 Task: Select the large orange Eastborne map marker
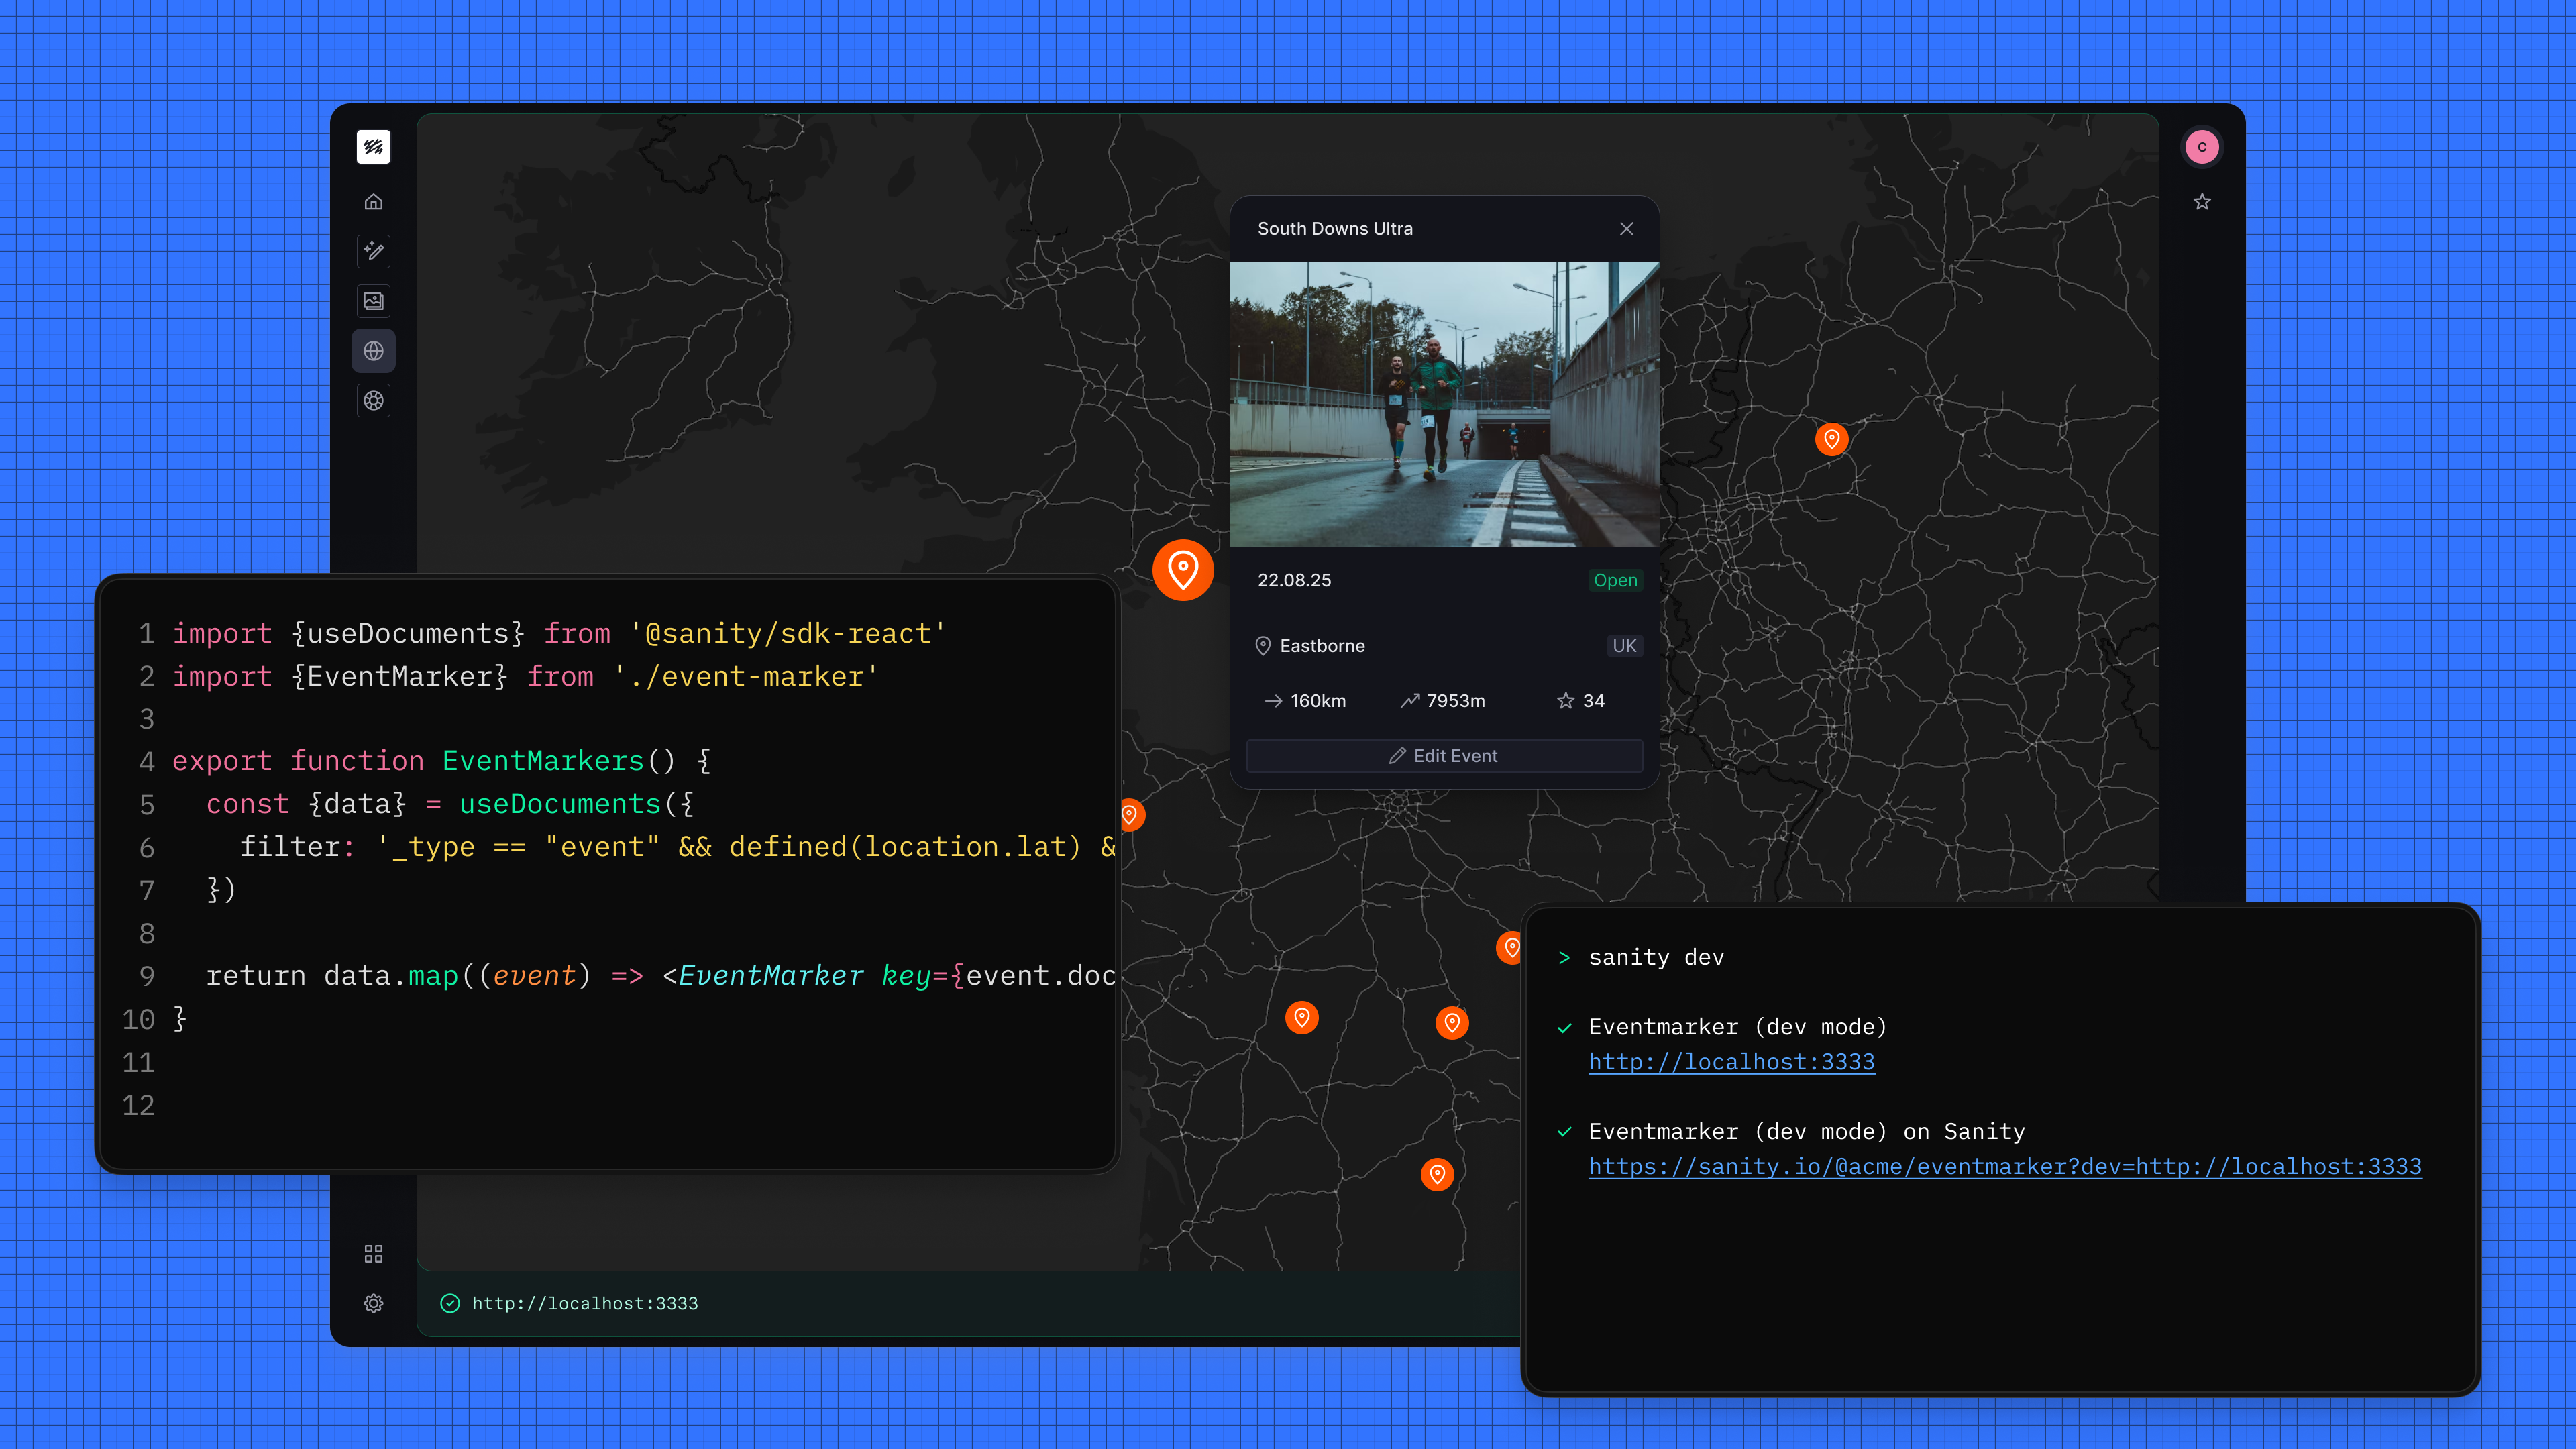tap(1183, 570)
